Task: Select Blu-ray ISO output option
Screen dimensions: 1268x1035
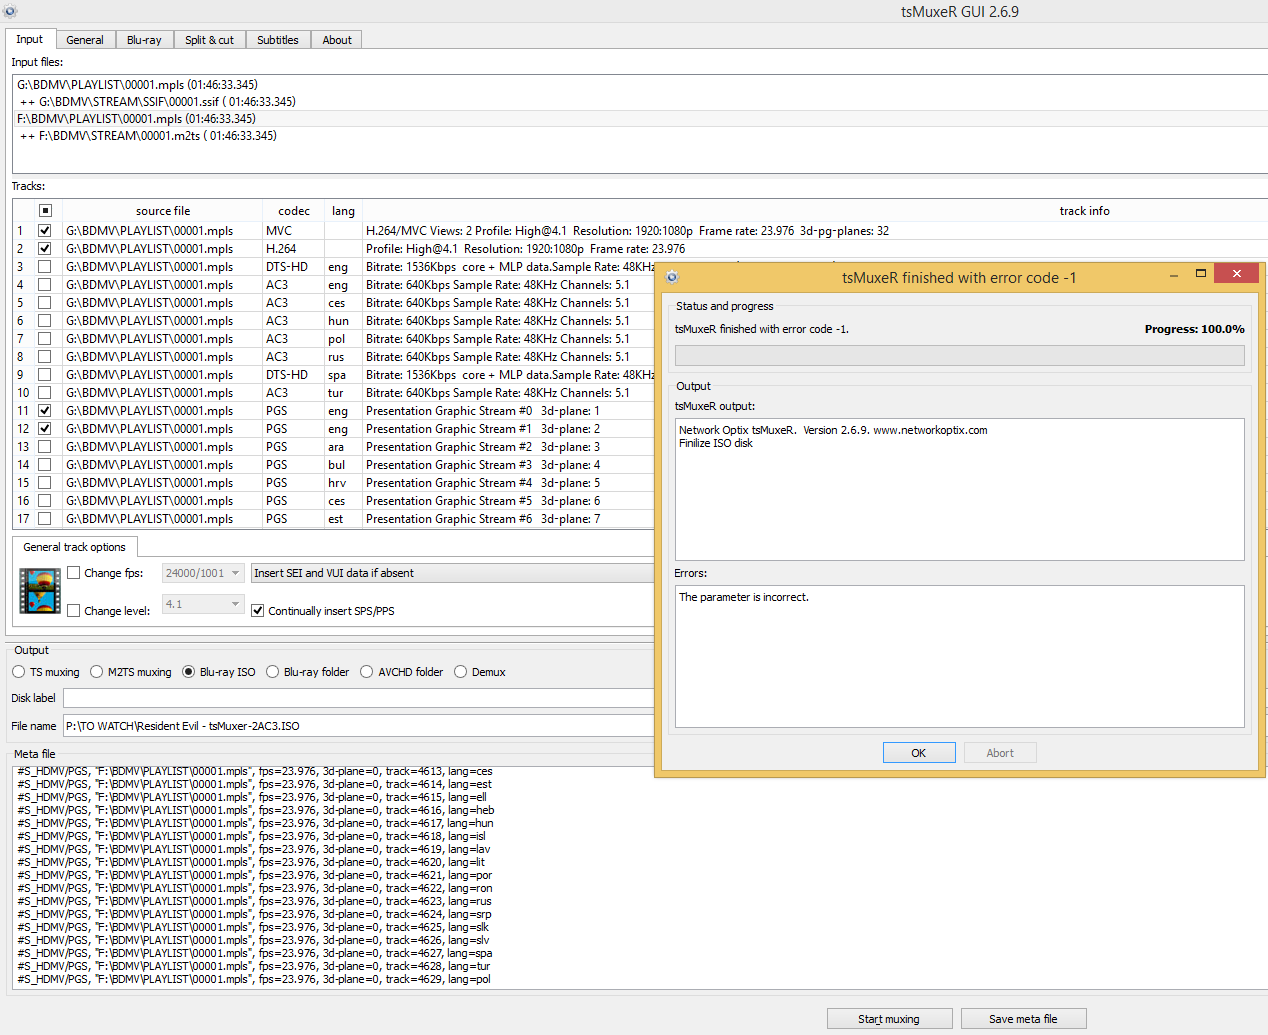Action: (189, 672)
